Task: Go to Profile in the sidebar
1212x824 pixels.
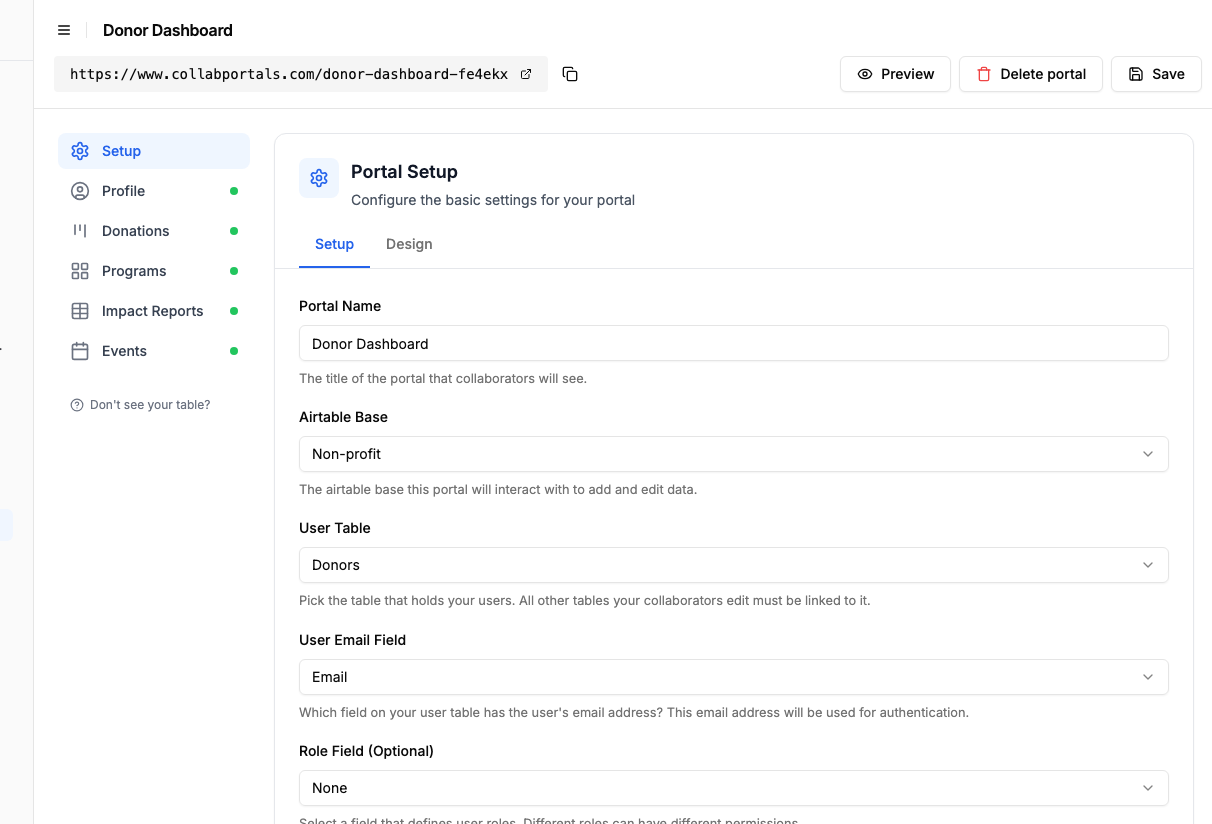Action: tap(154, 191)
